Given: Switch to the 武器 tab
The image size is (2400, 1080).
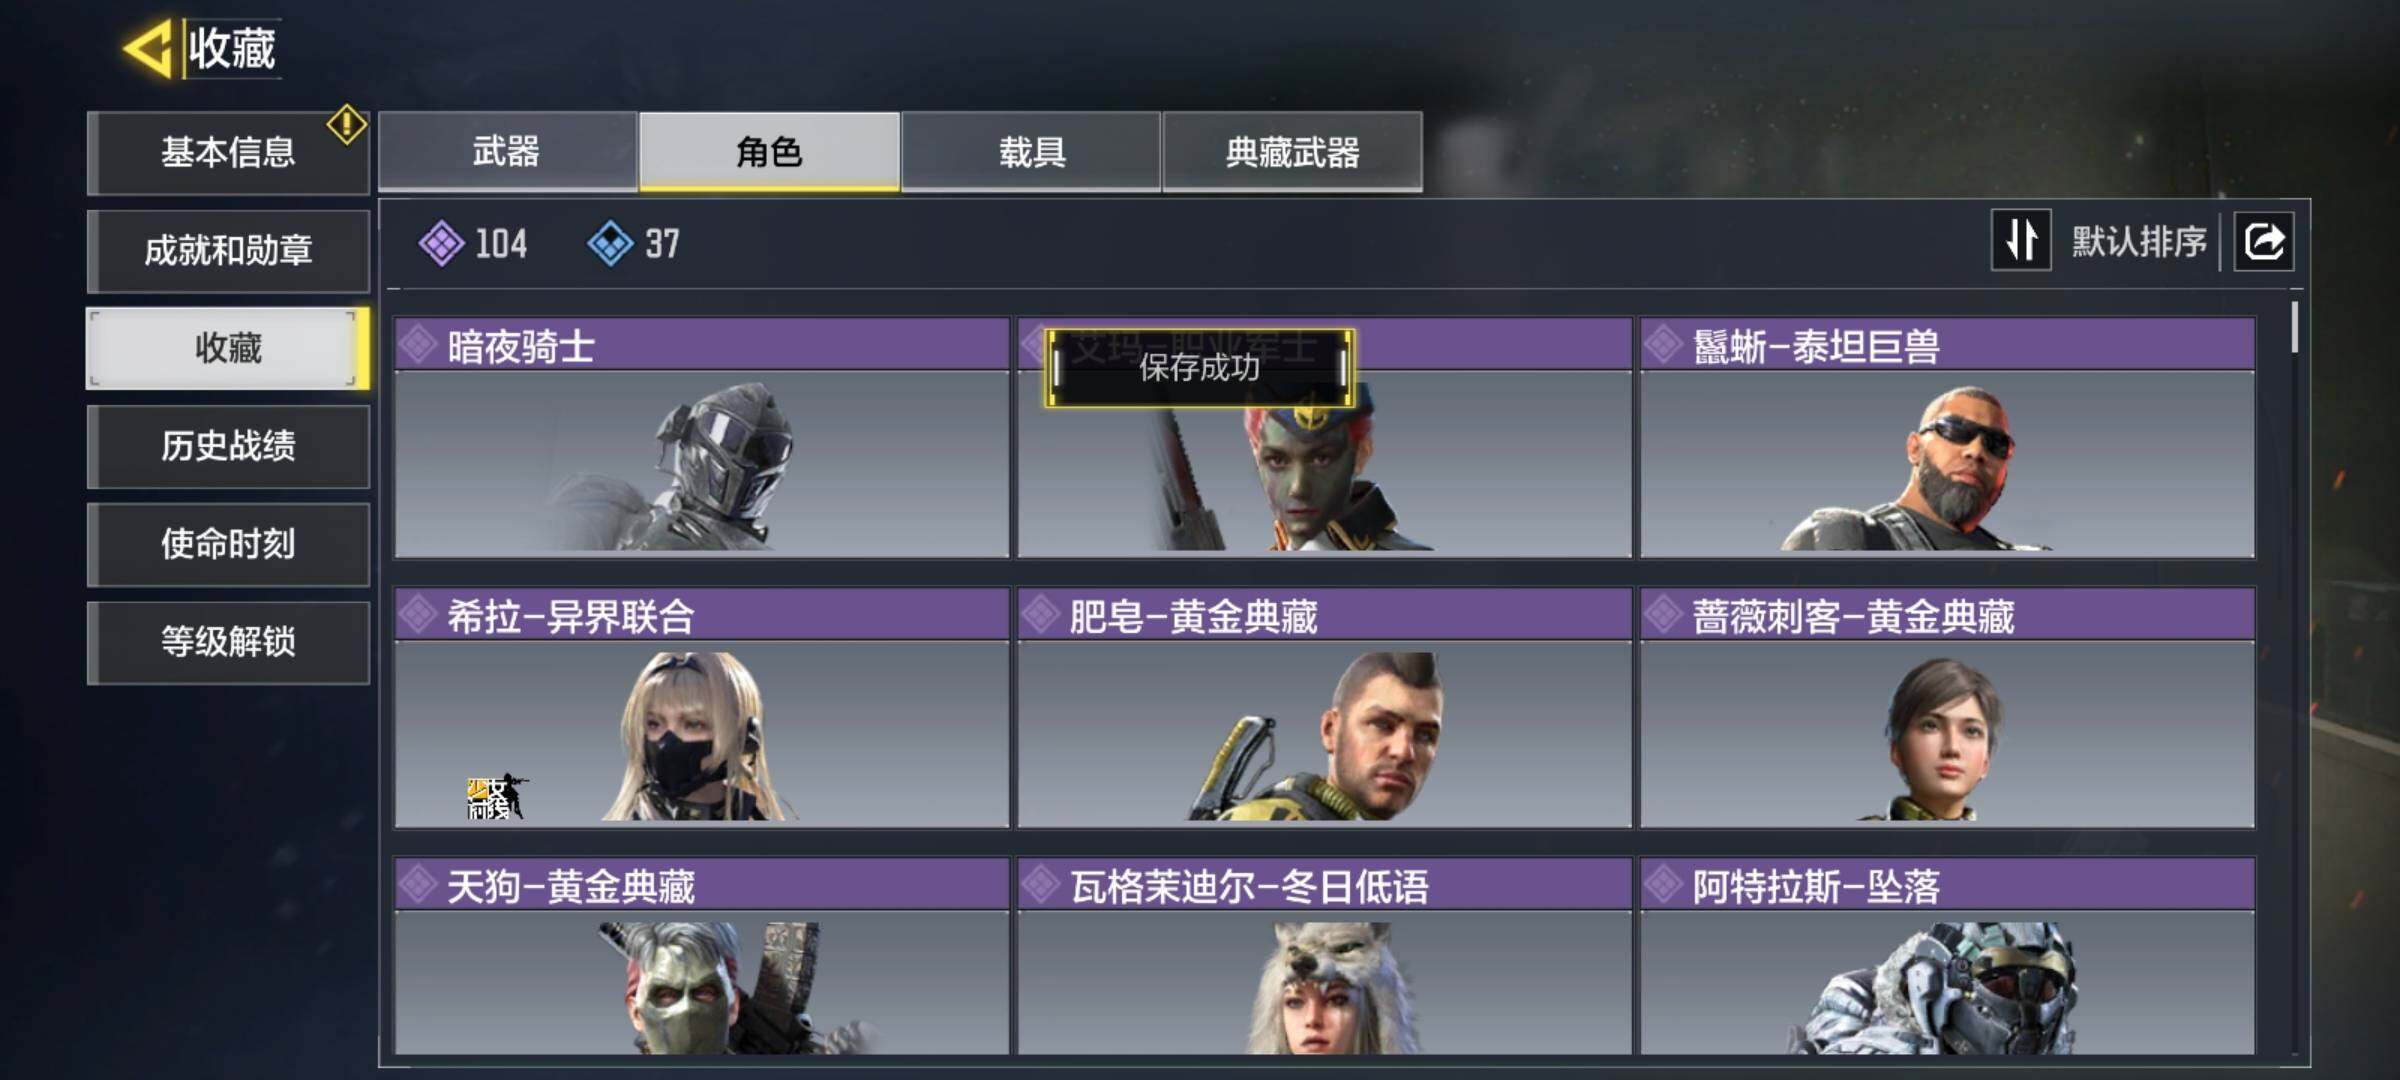Looking at the screenshot, I should coord(507,151).
